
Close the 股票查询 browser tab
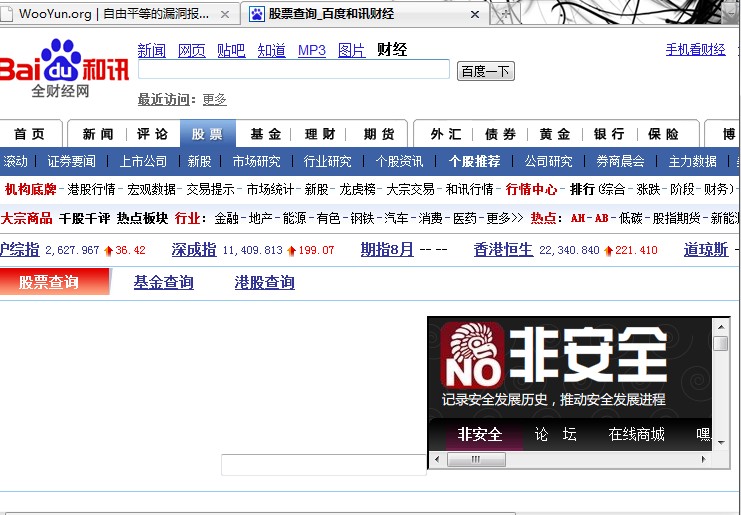point(475,15)
